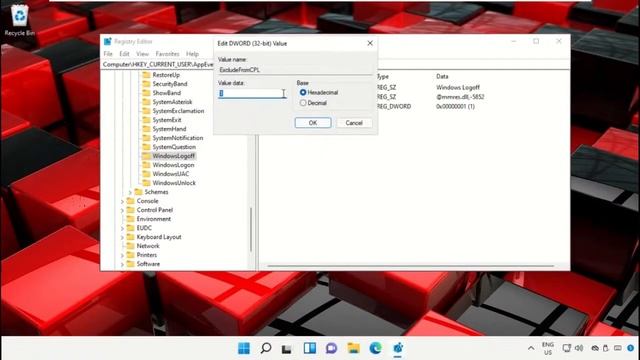Click the REG_DWORD type cell

pos(393,106)
